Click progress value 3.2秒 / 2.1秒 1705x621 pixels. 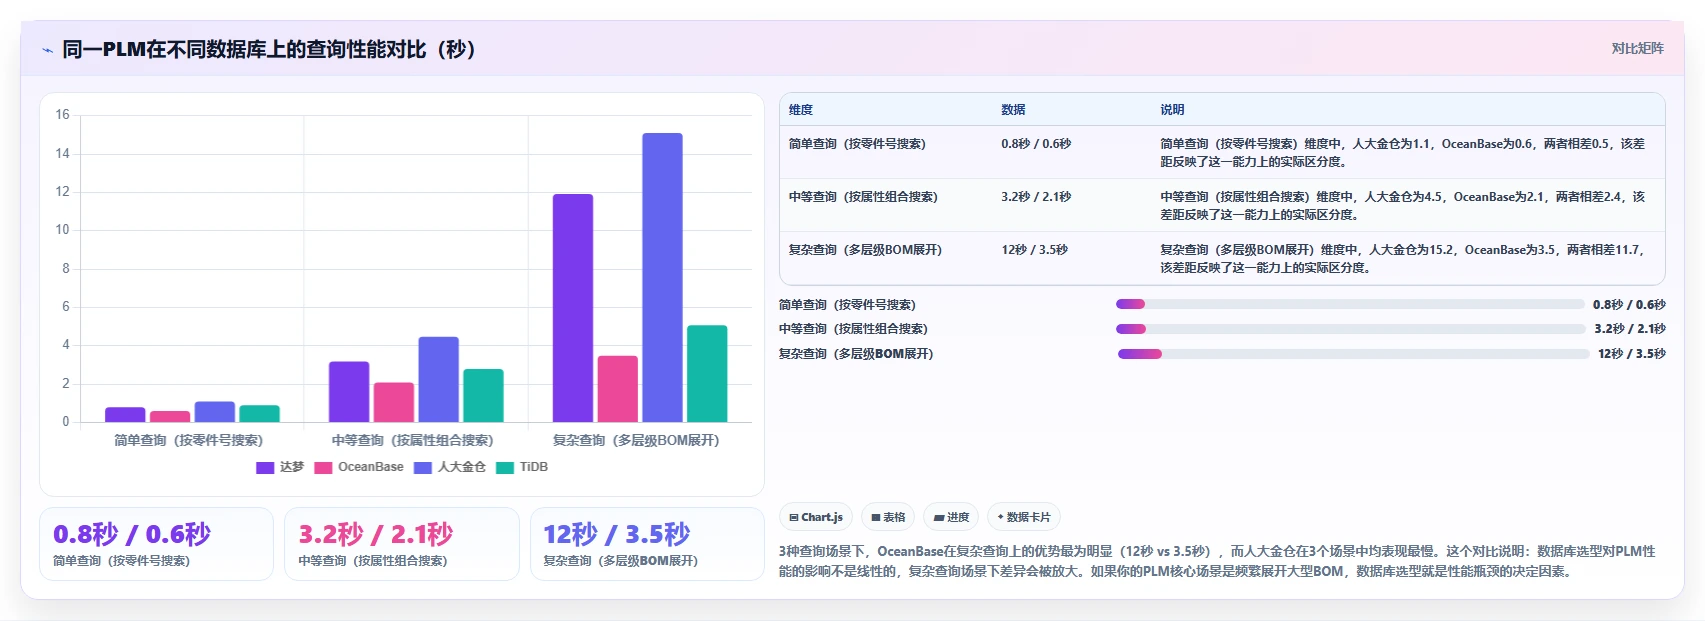point(1630,329)
